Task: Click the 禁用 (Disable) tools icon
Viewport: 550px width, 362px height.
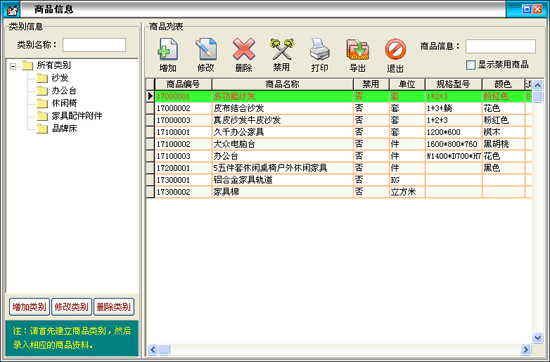Action: [282, 49]
